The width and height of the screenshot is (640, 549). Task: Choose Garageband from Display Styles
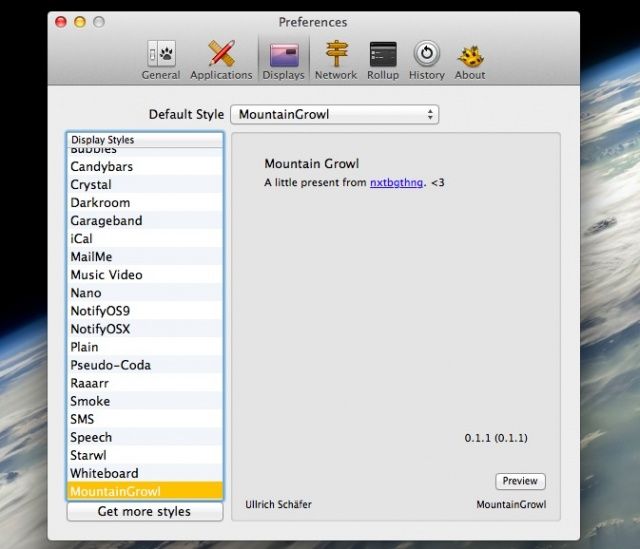coord(106,220)
